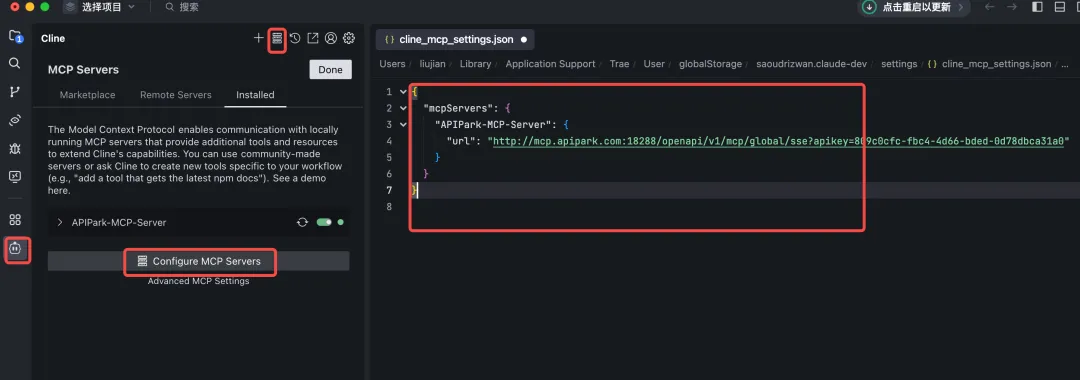The height and width of the screenshot is (380, 1080).
Task: Toggle the bottom panel layout icon
Action: 1059,7
